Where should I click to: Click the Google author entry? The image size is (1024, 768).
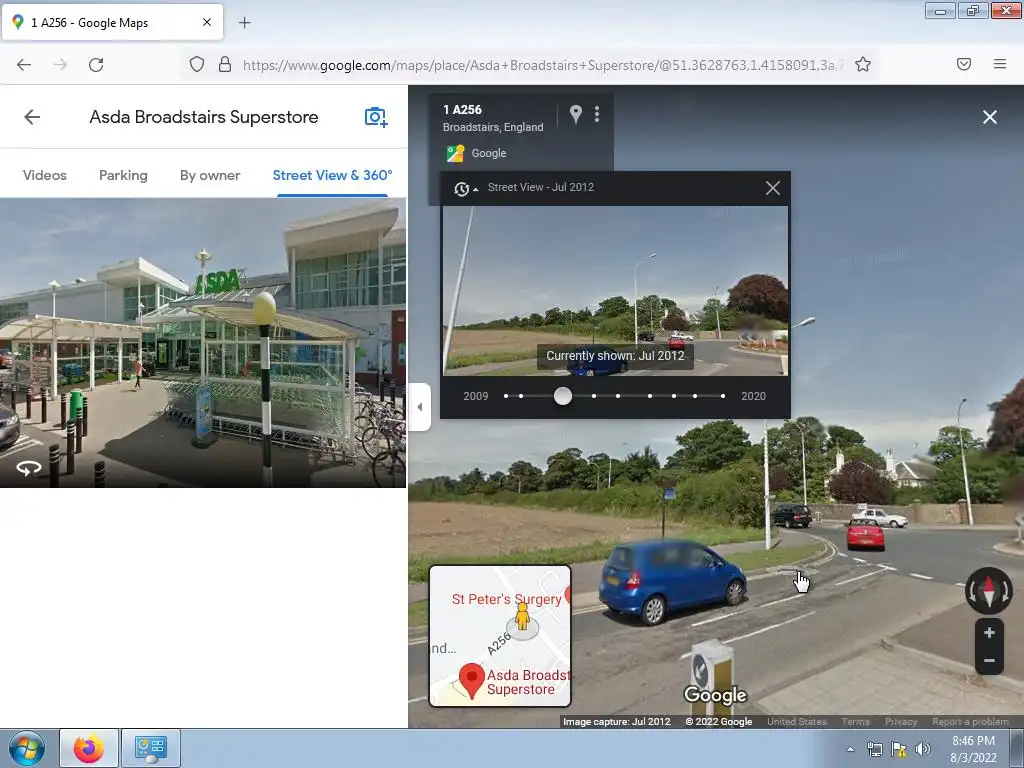pos(477,153)
